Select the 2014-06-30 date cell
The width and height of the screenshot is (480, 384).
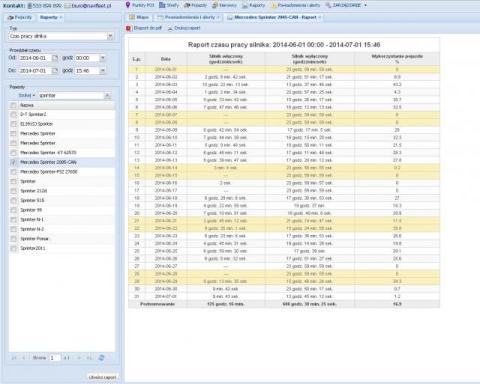166,289
